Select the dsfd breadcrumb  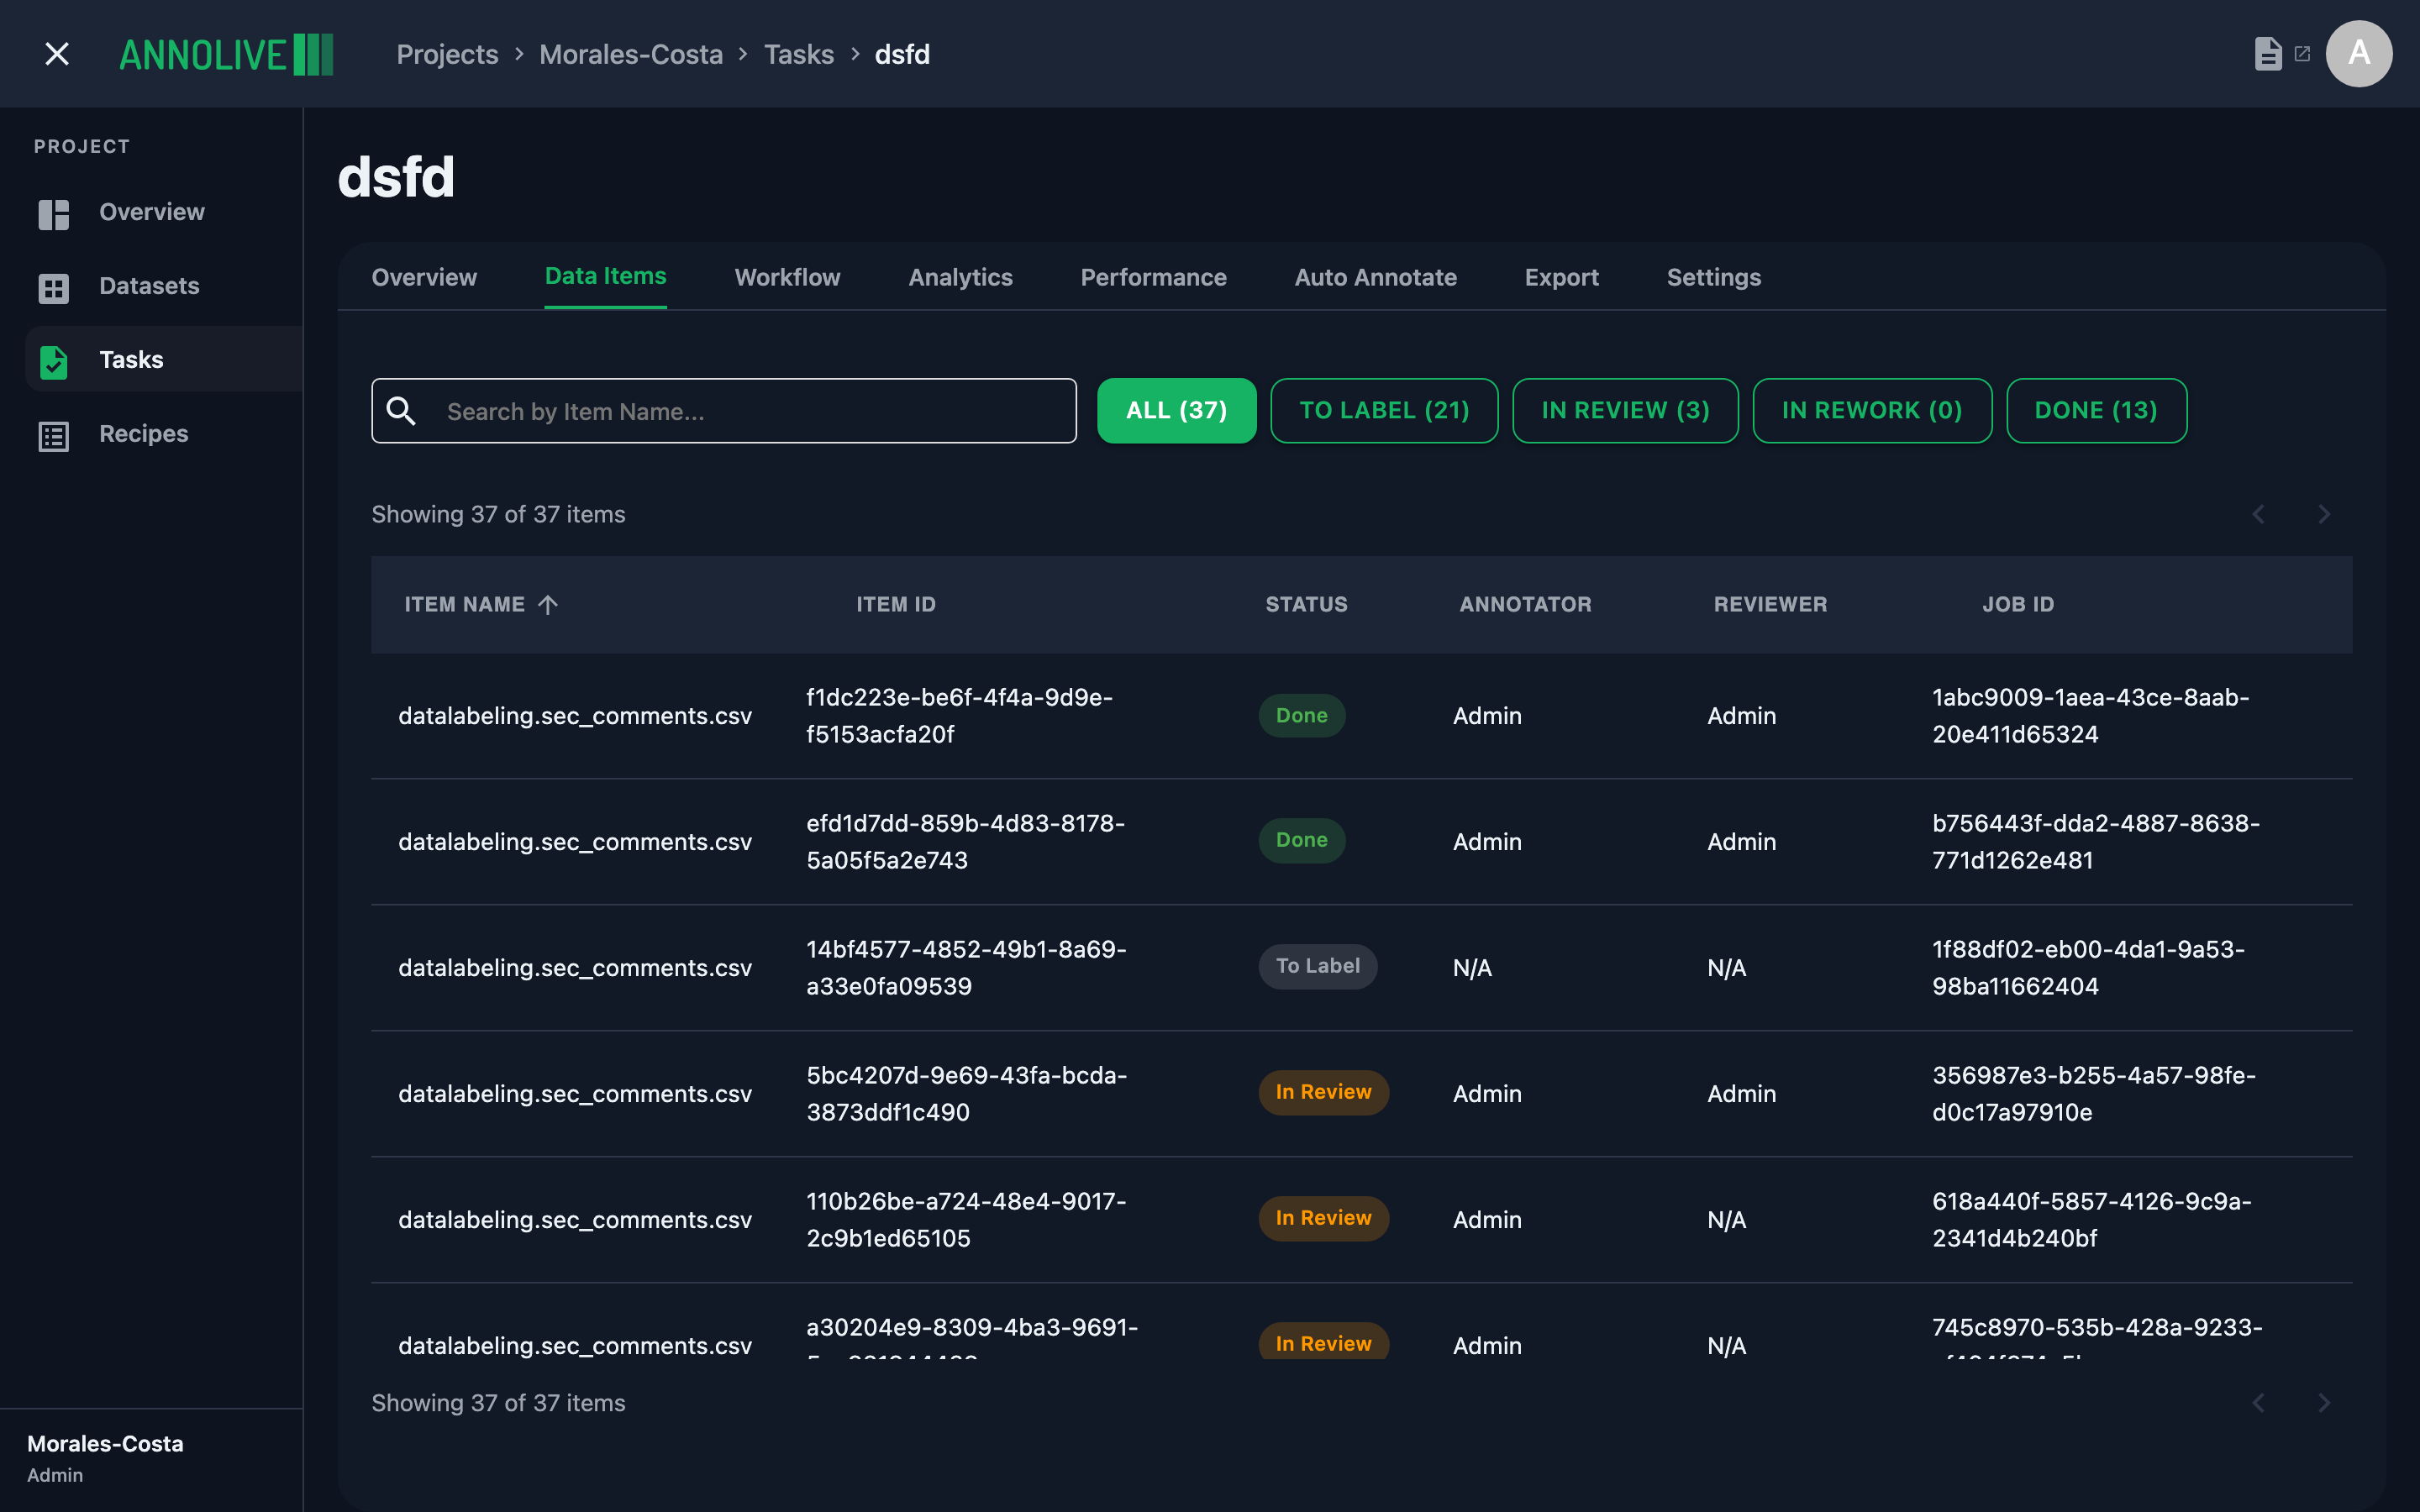click(902, 54)
